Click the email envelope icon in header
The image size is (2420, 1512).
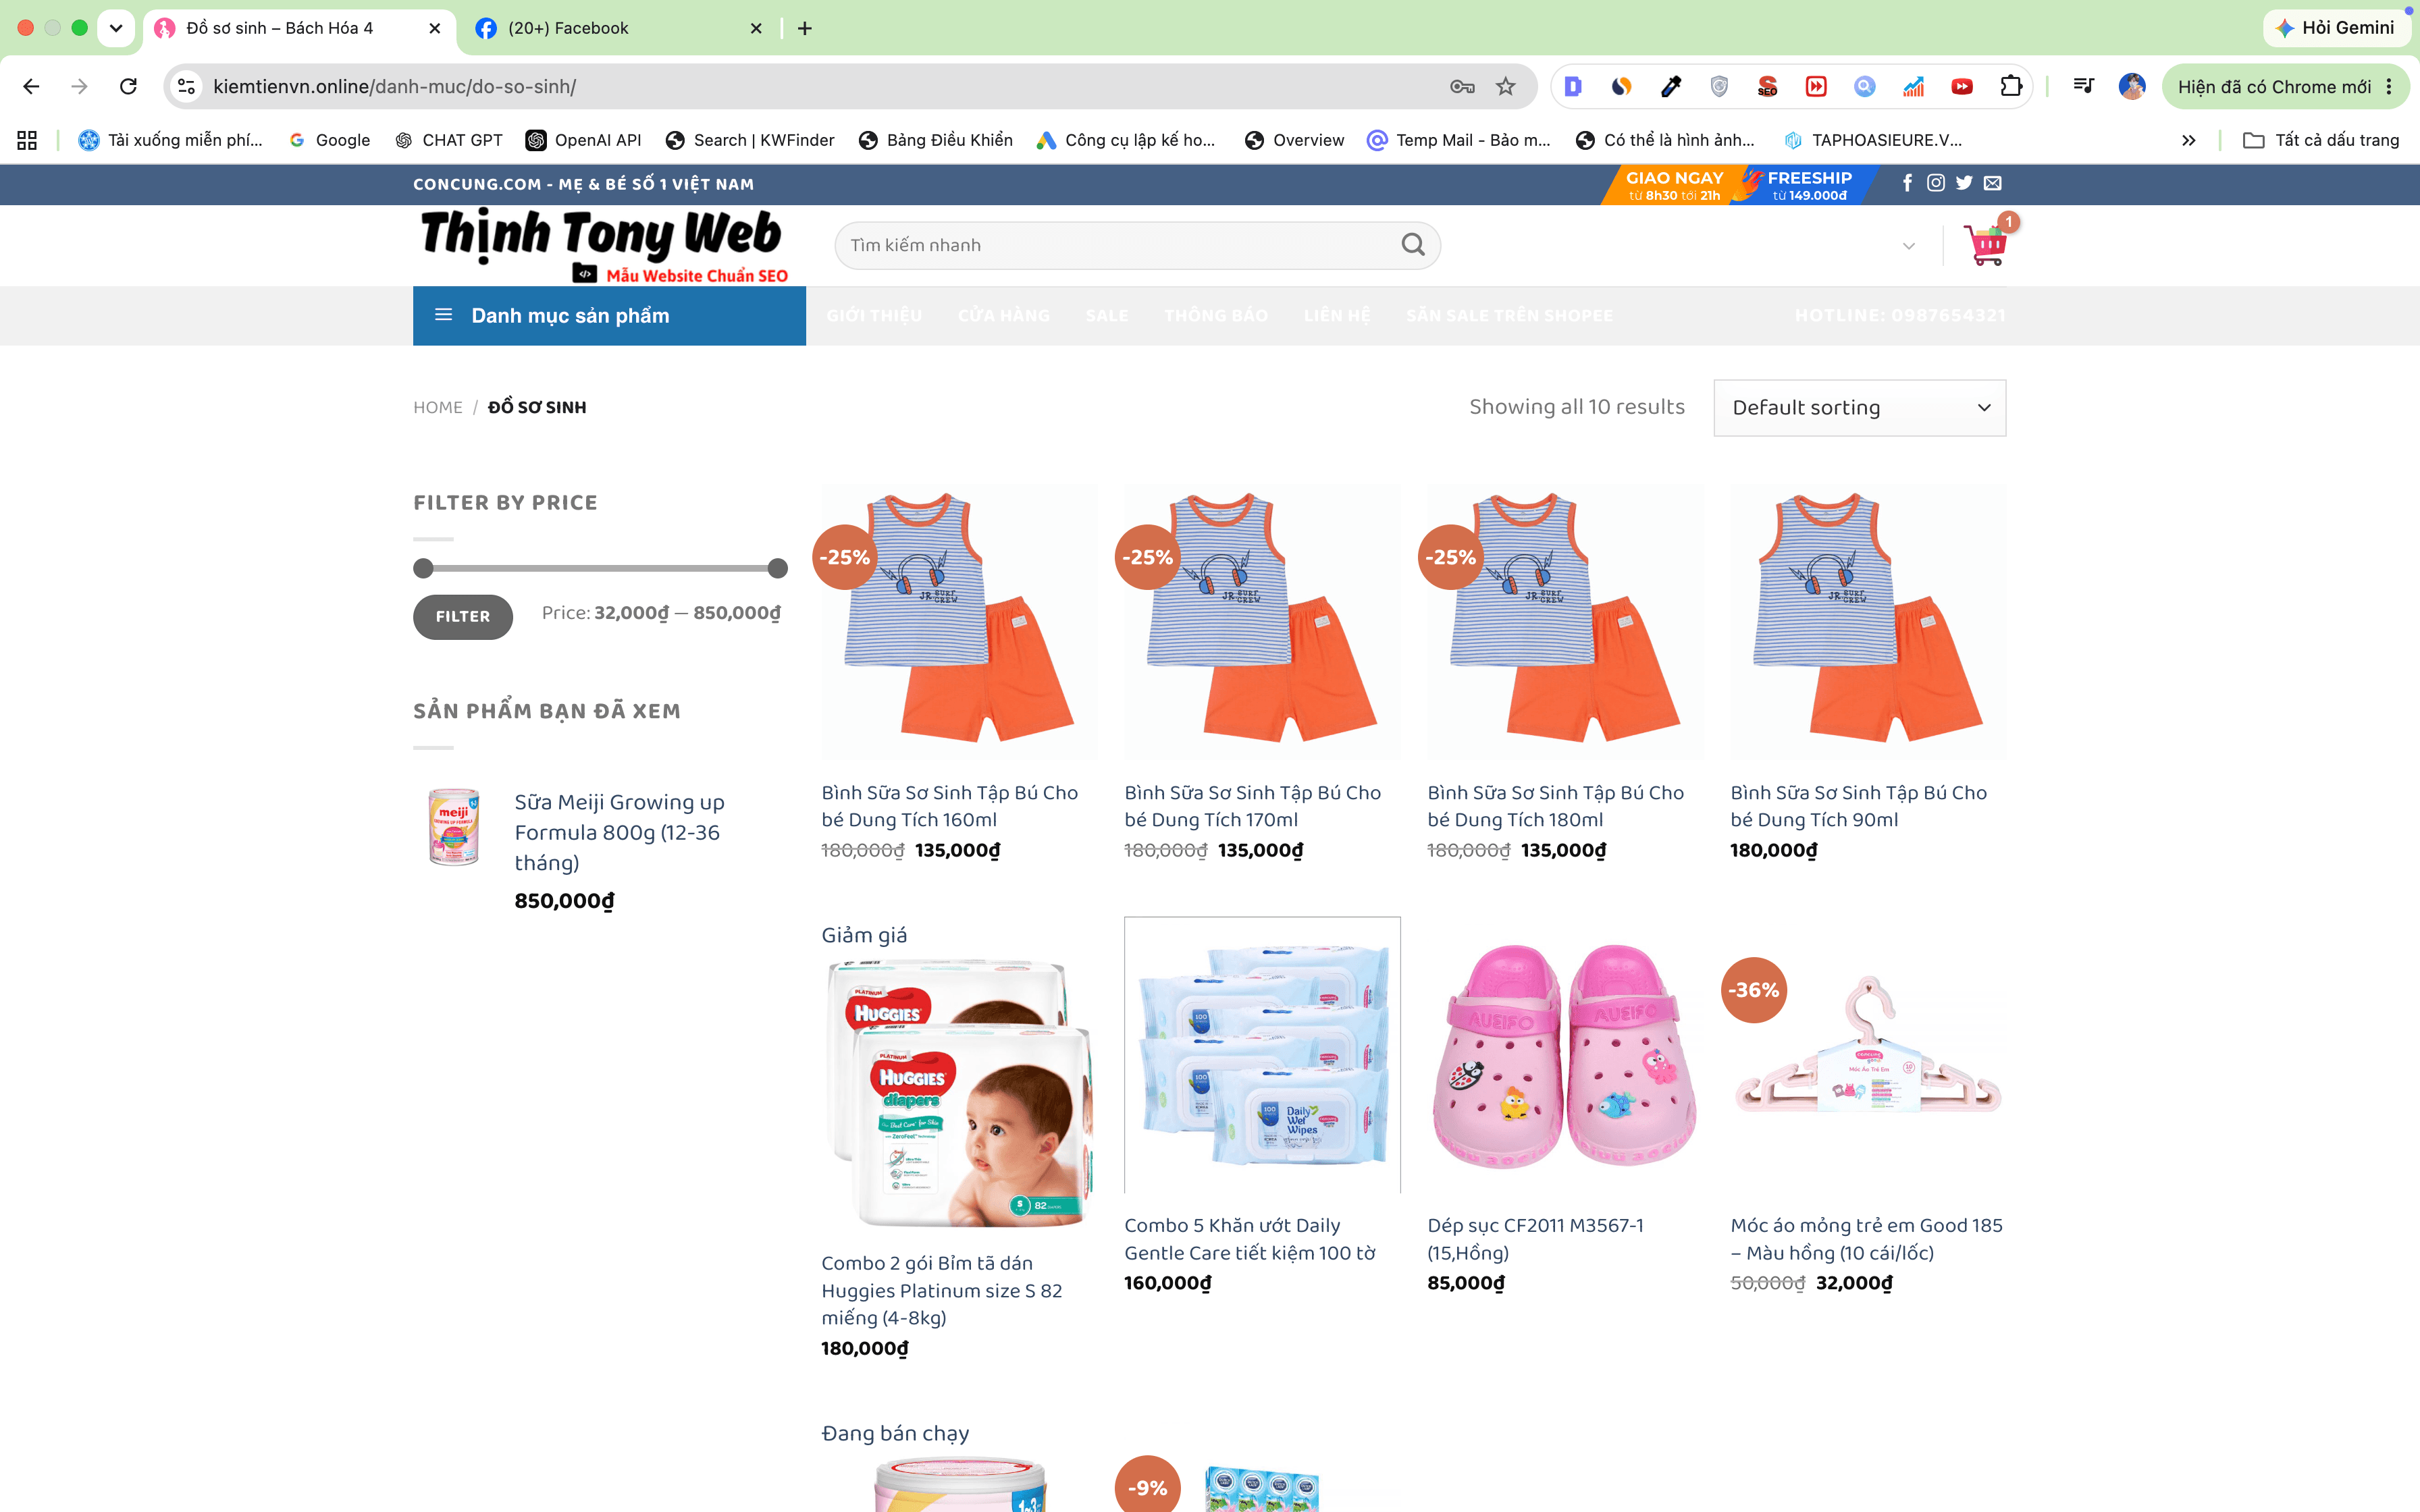(x=1993, y=183)
